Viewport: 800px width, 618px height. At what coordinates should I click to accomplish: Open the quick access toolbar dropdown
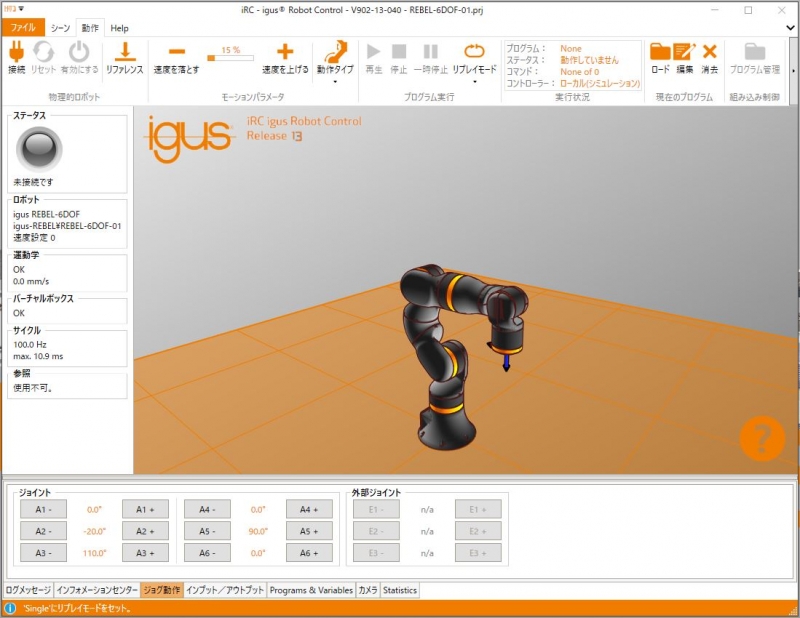[x=21, y=9]
